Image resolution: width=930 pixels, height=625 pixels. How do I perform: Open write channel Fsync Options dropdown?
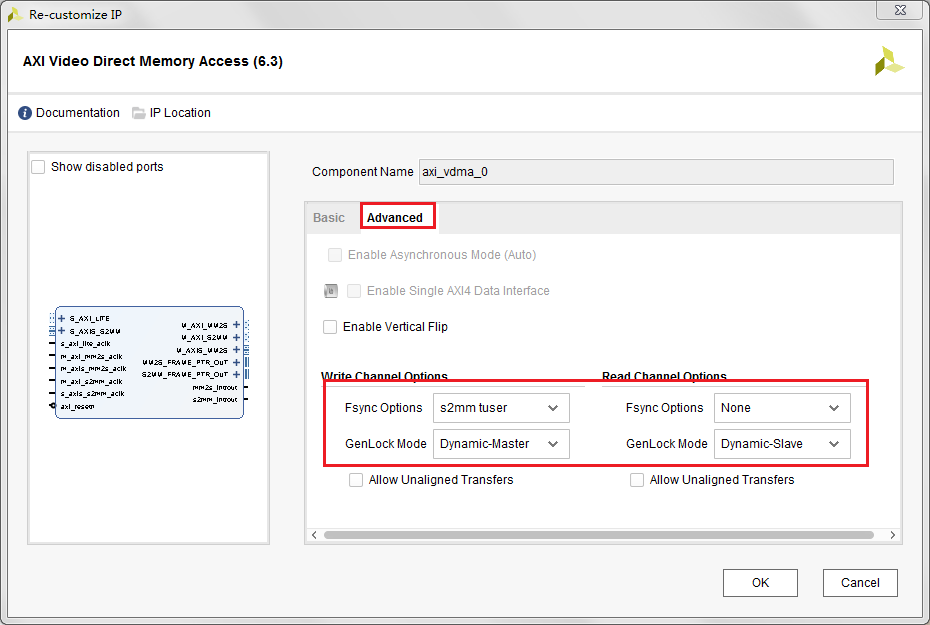(501, 408)
